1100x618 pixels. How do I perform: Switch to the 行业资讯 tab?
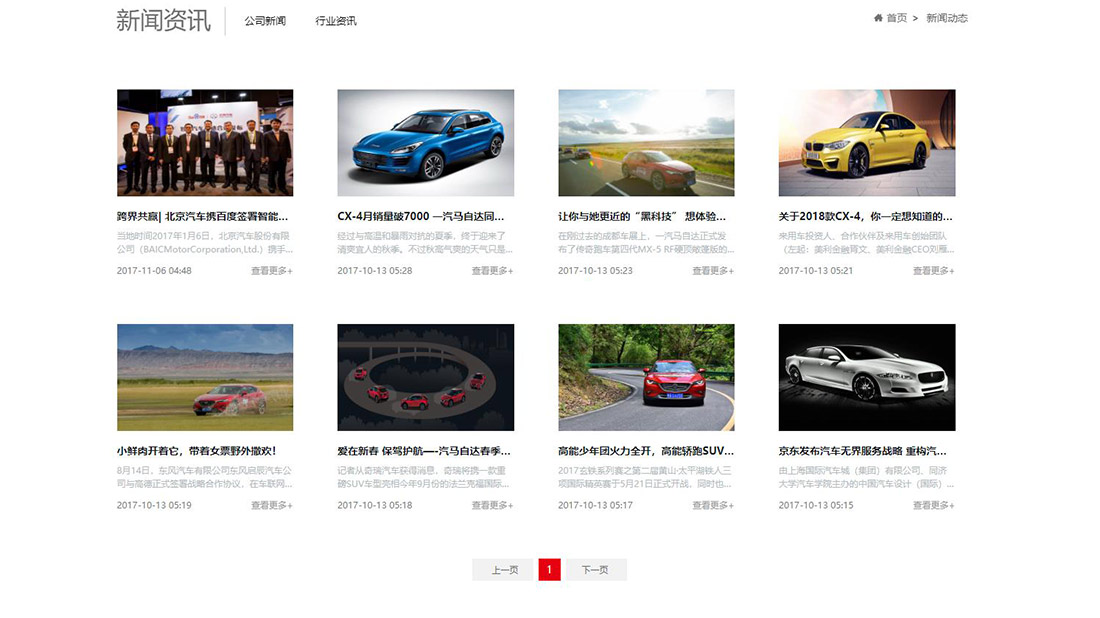point(336,21)
